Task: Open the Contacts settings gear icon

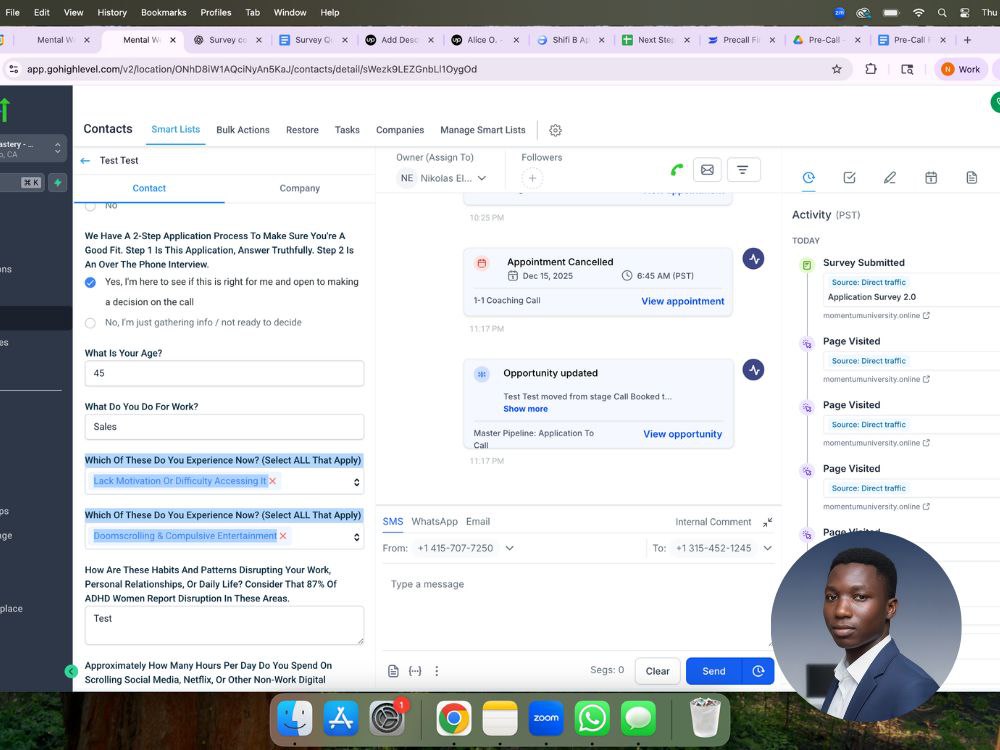Action: [555, 130]
